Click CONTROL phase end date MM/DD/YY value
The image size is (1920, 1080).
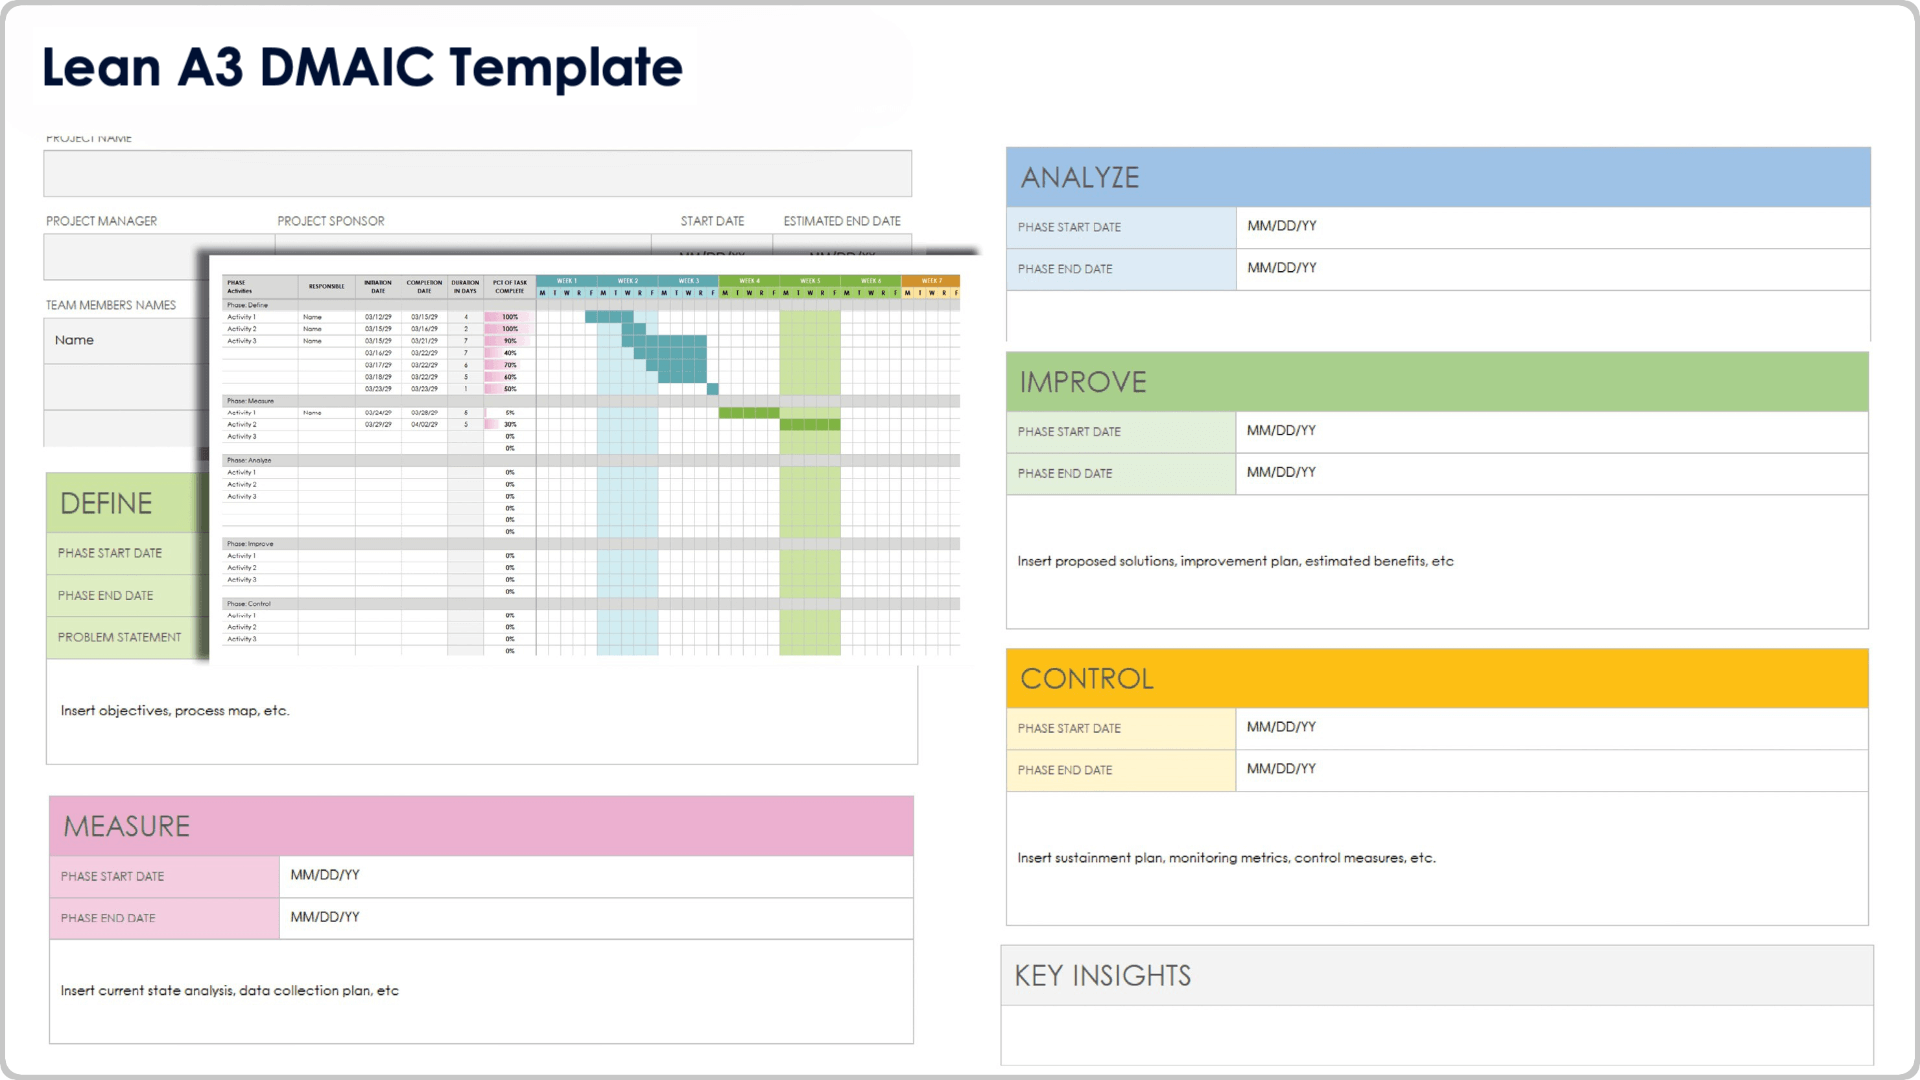pyautogui.click(x=1281, y=769)
